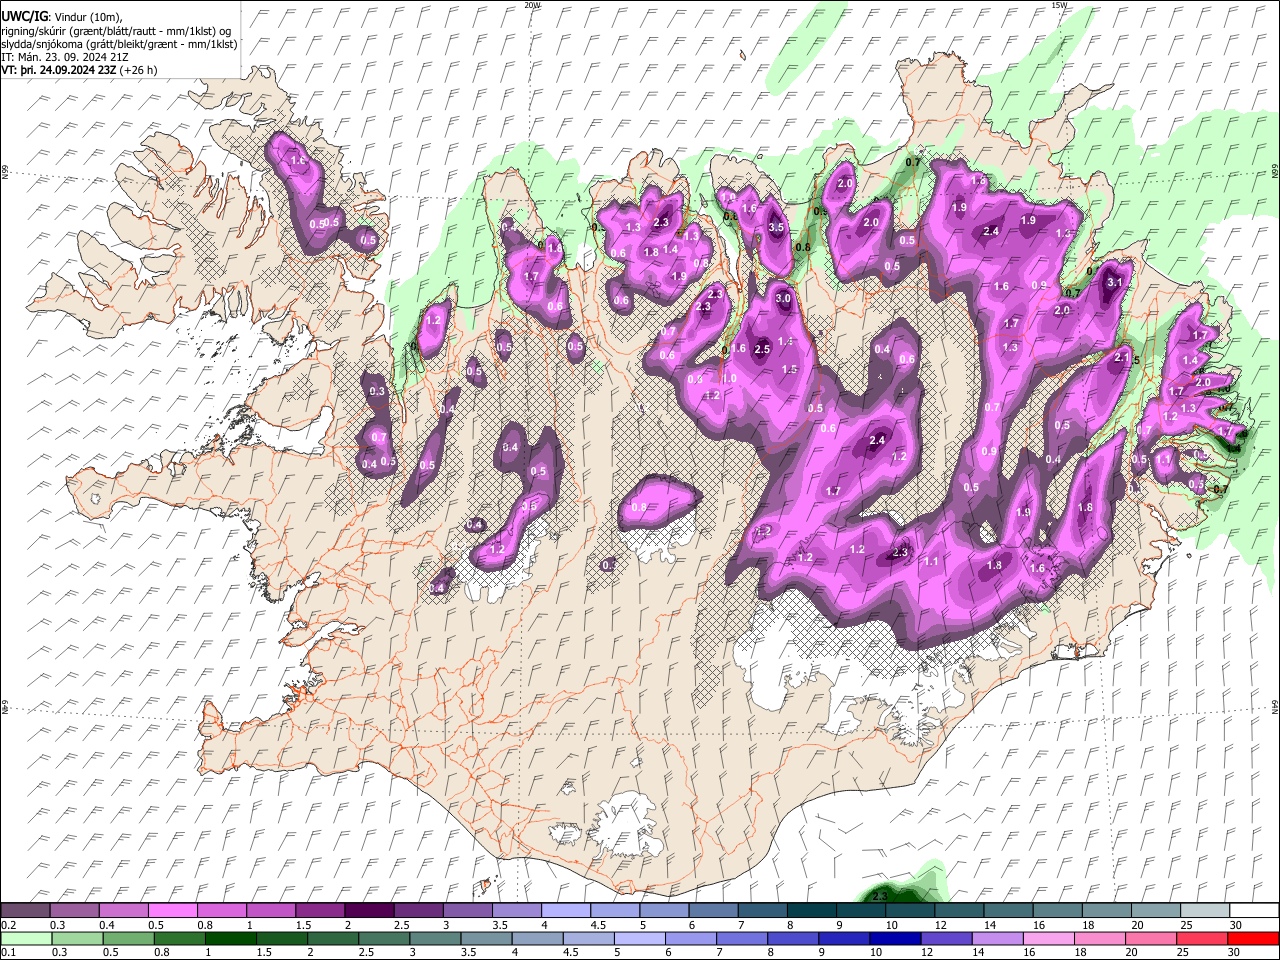
Task: Click the bright pink 0.5–0.8 snow legend swatch
Action: 173,910
